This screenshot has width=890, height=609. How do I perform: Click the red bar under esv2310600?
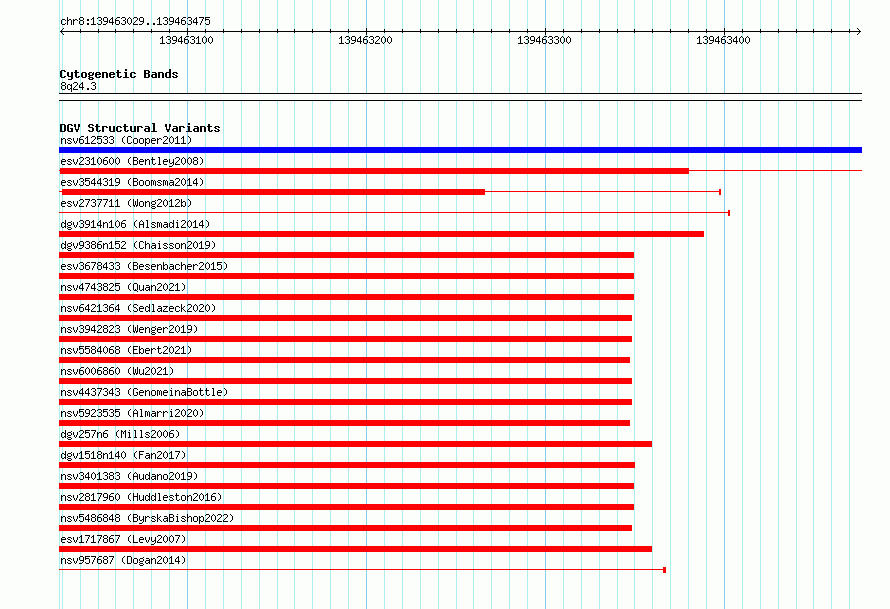coord(374,171)
